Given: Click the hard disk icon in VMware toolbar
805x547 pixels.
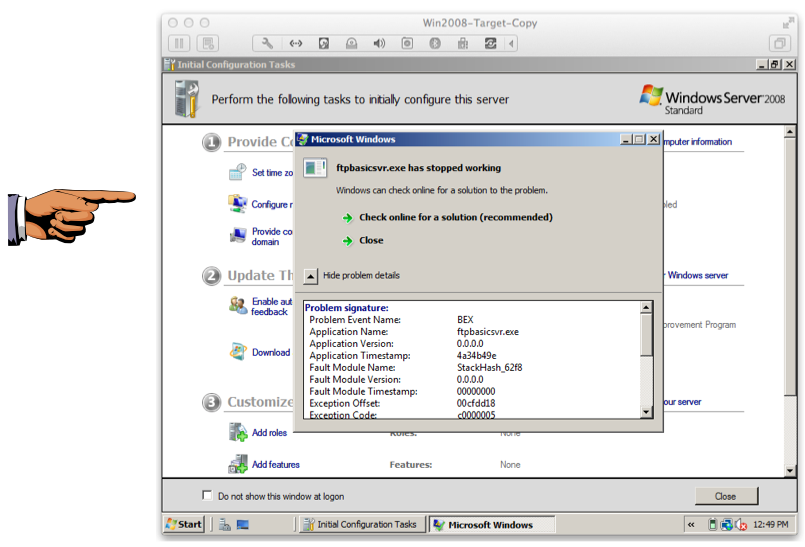Looking at the screenshot, I should tap(323, 43).
